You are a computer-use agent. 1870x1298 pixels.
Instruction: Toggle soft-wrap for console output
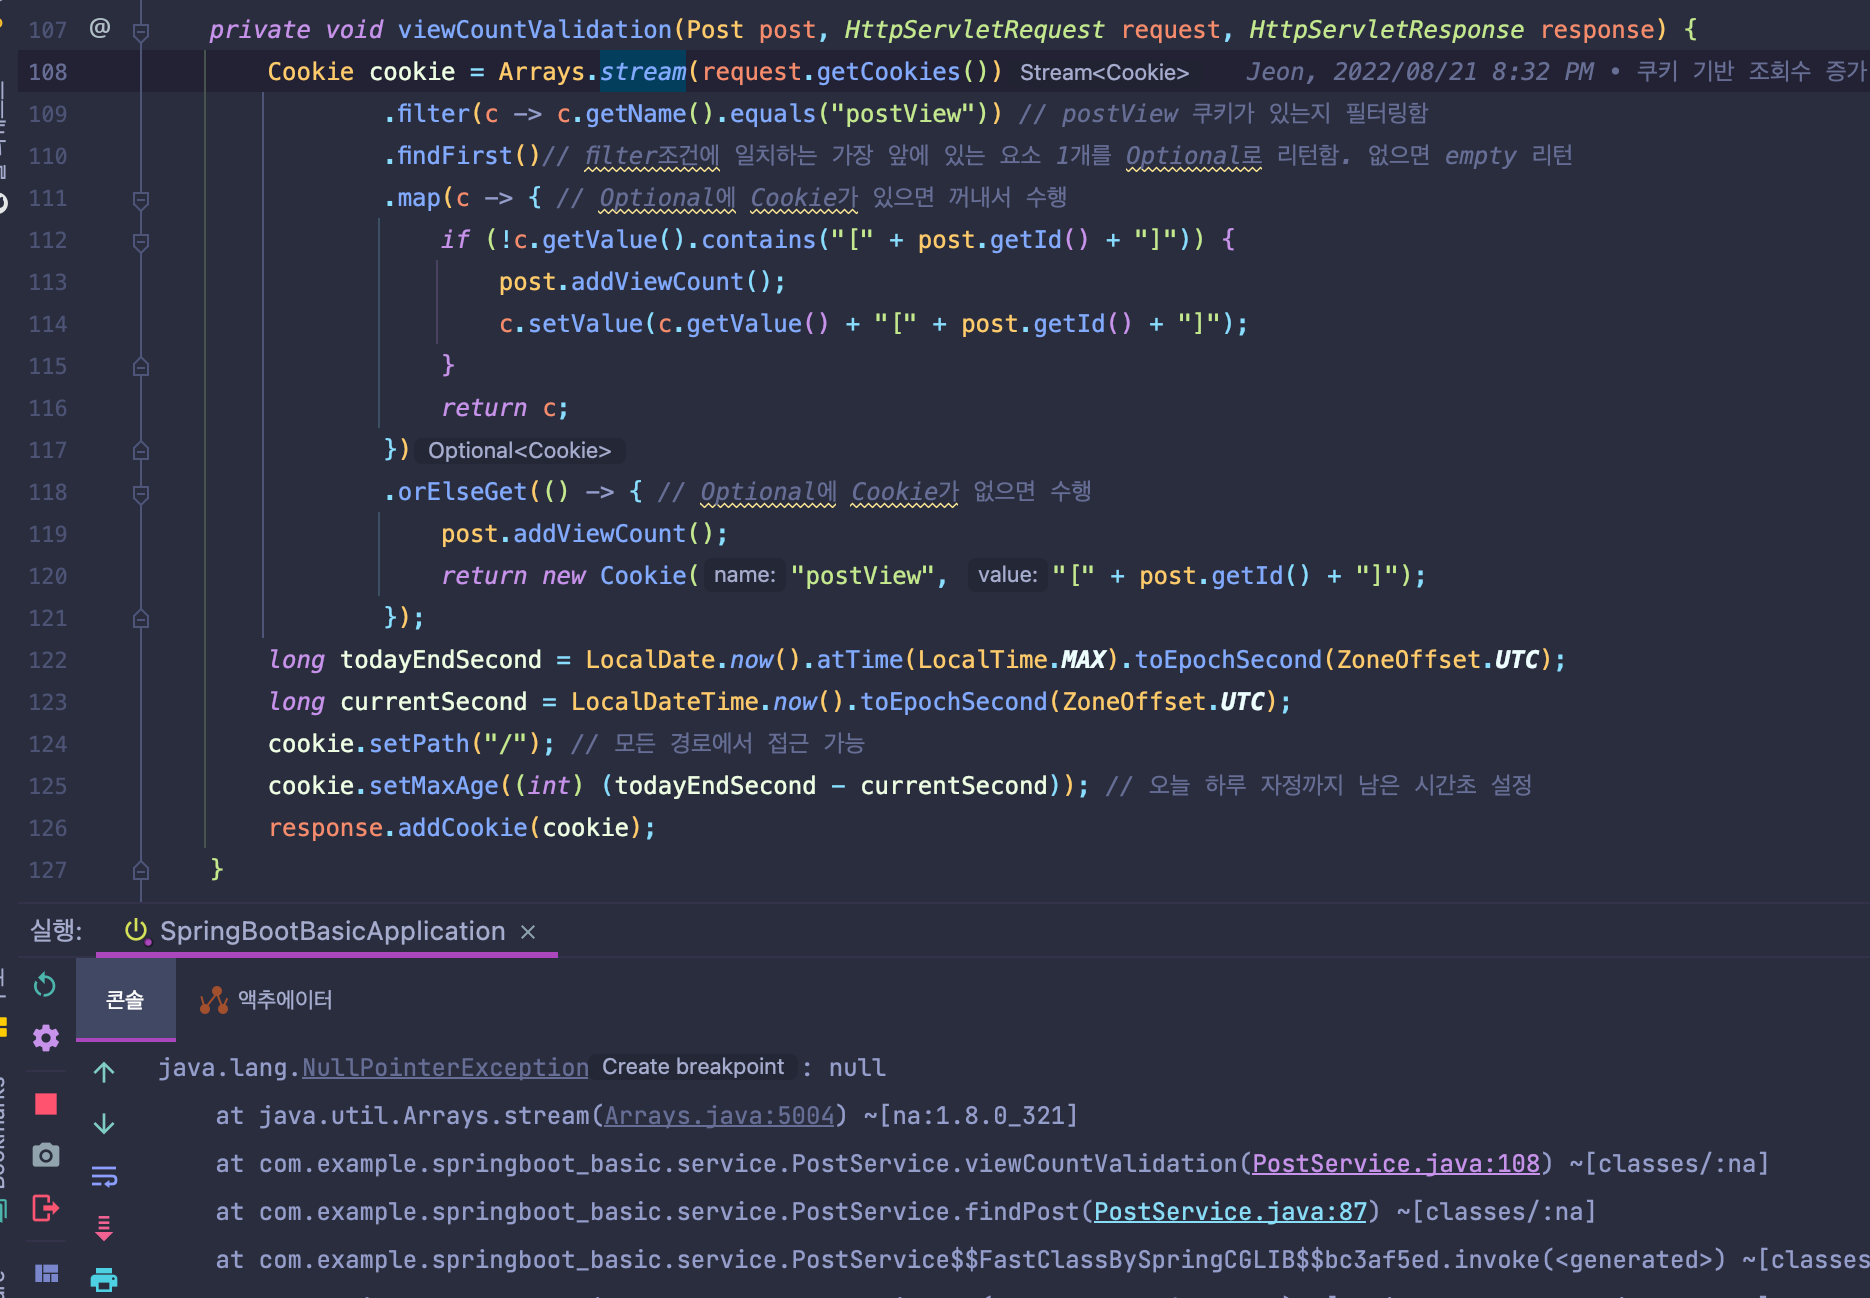(x=104, y=1177)
